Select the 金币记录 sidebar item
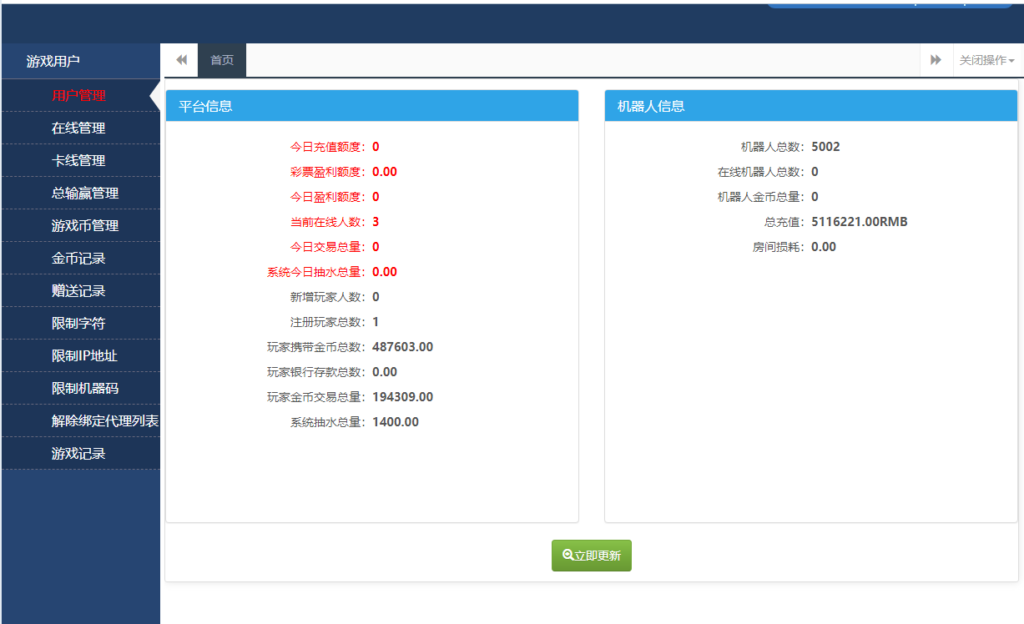 click(80, 258)
